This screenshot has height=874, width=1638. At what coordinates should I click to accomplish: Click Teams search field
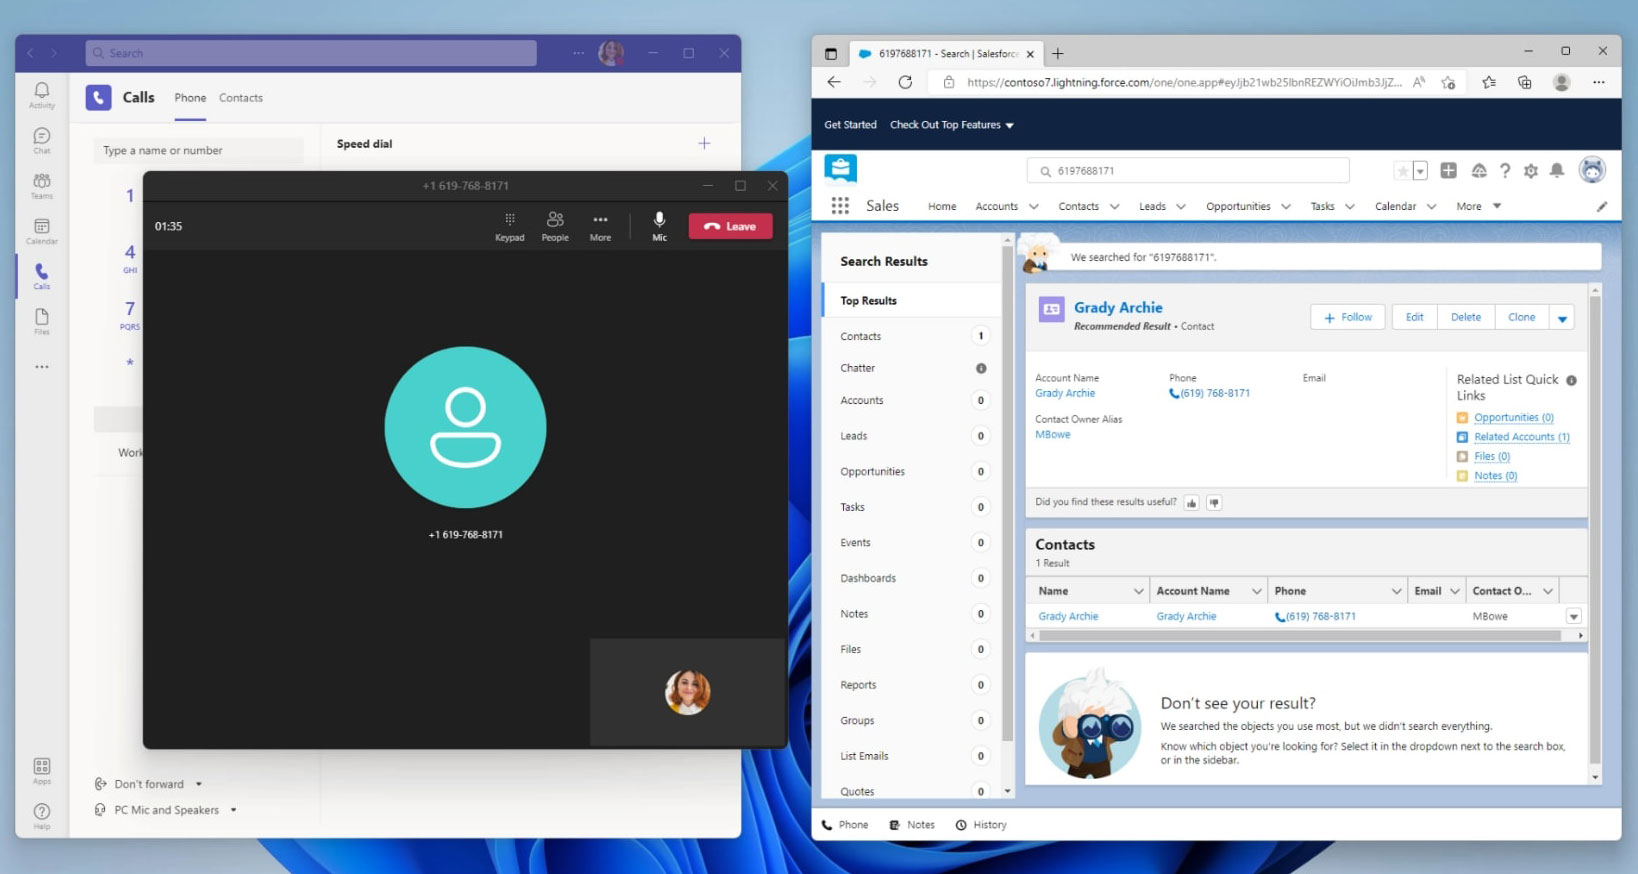click(311, 53)
